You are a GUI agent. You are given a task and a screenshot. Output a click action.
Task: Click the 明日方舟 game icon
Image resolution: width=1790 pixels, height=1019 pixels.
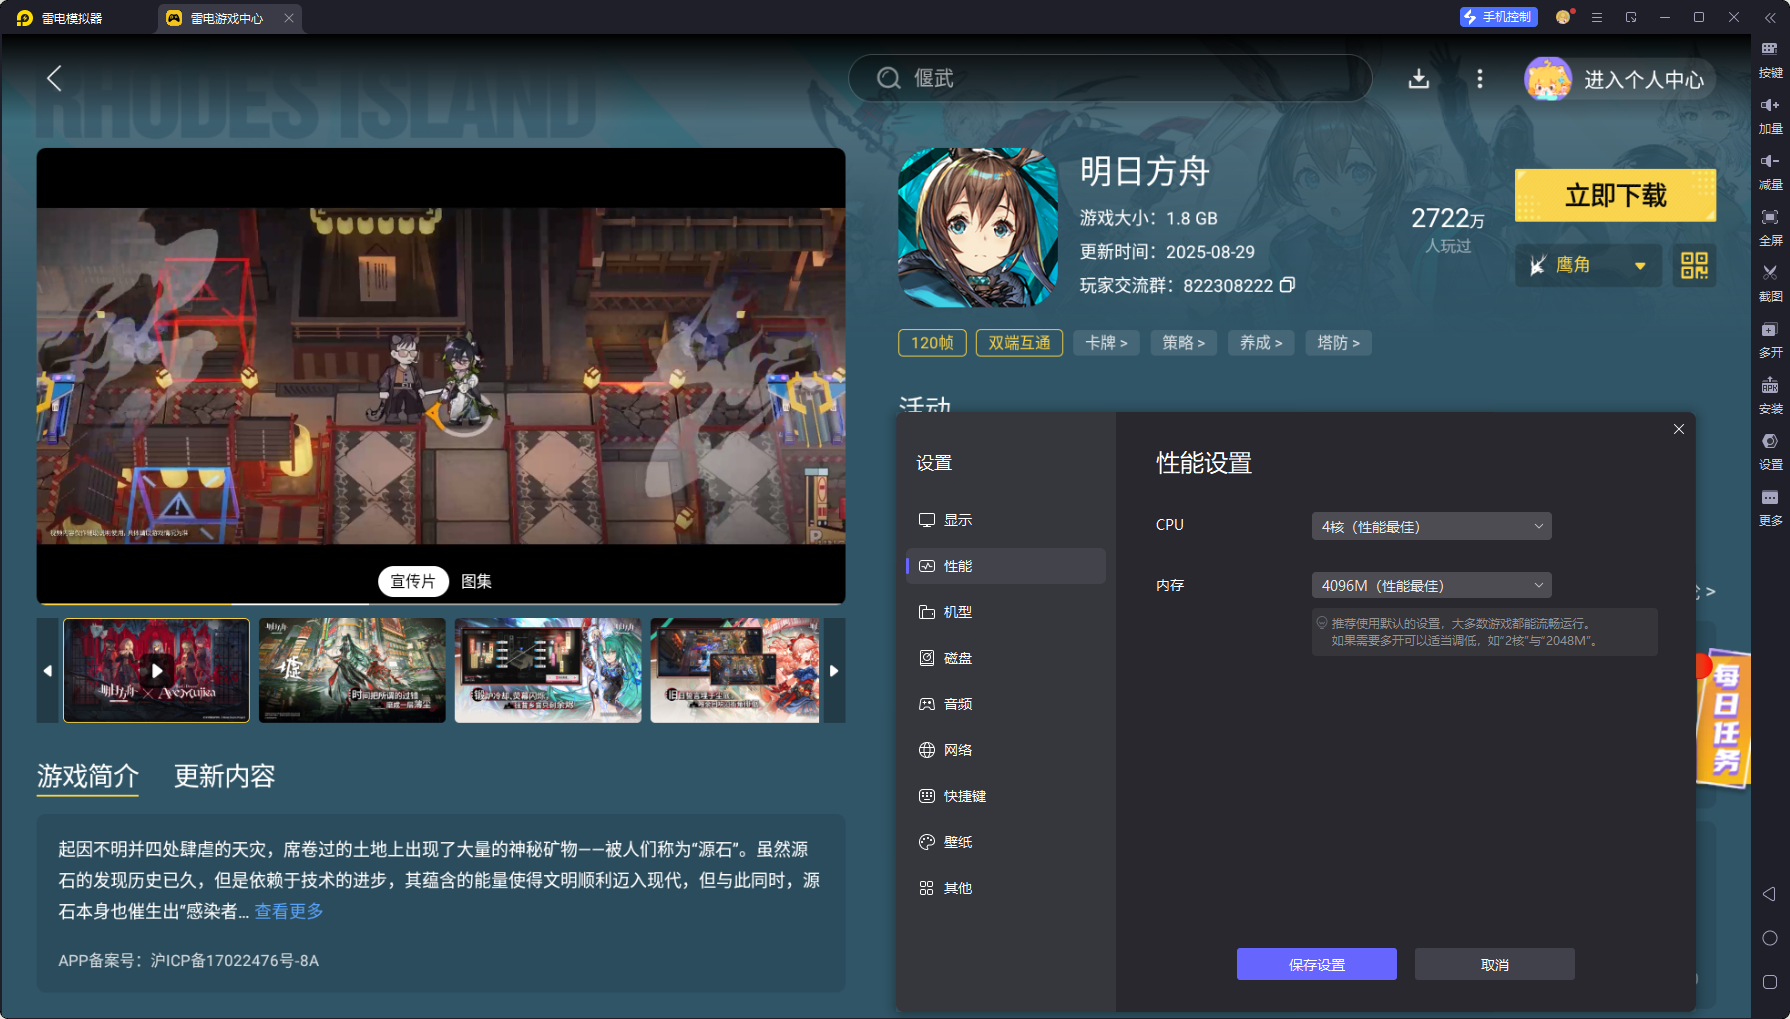coord(978,228)
